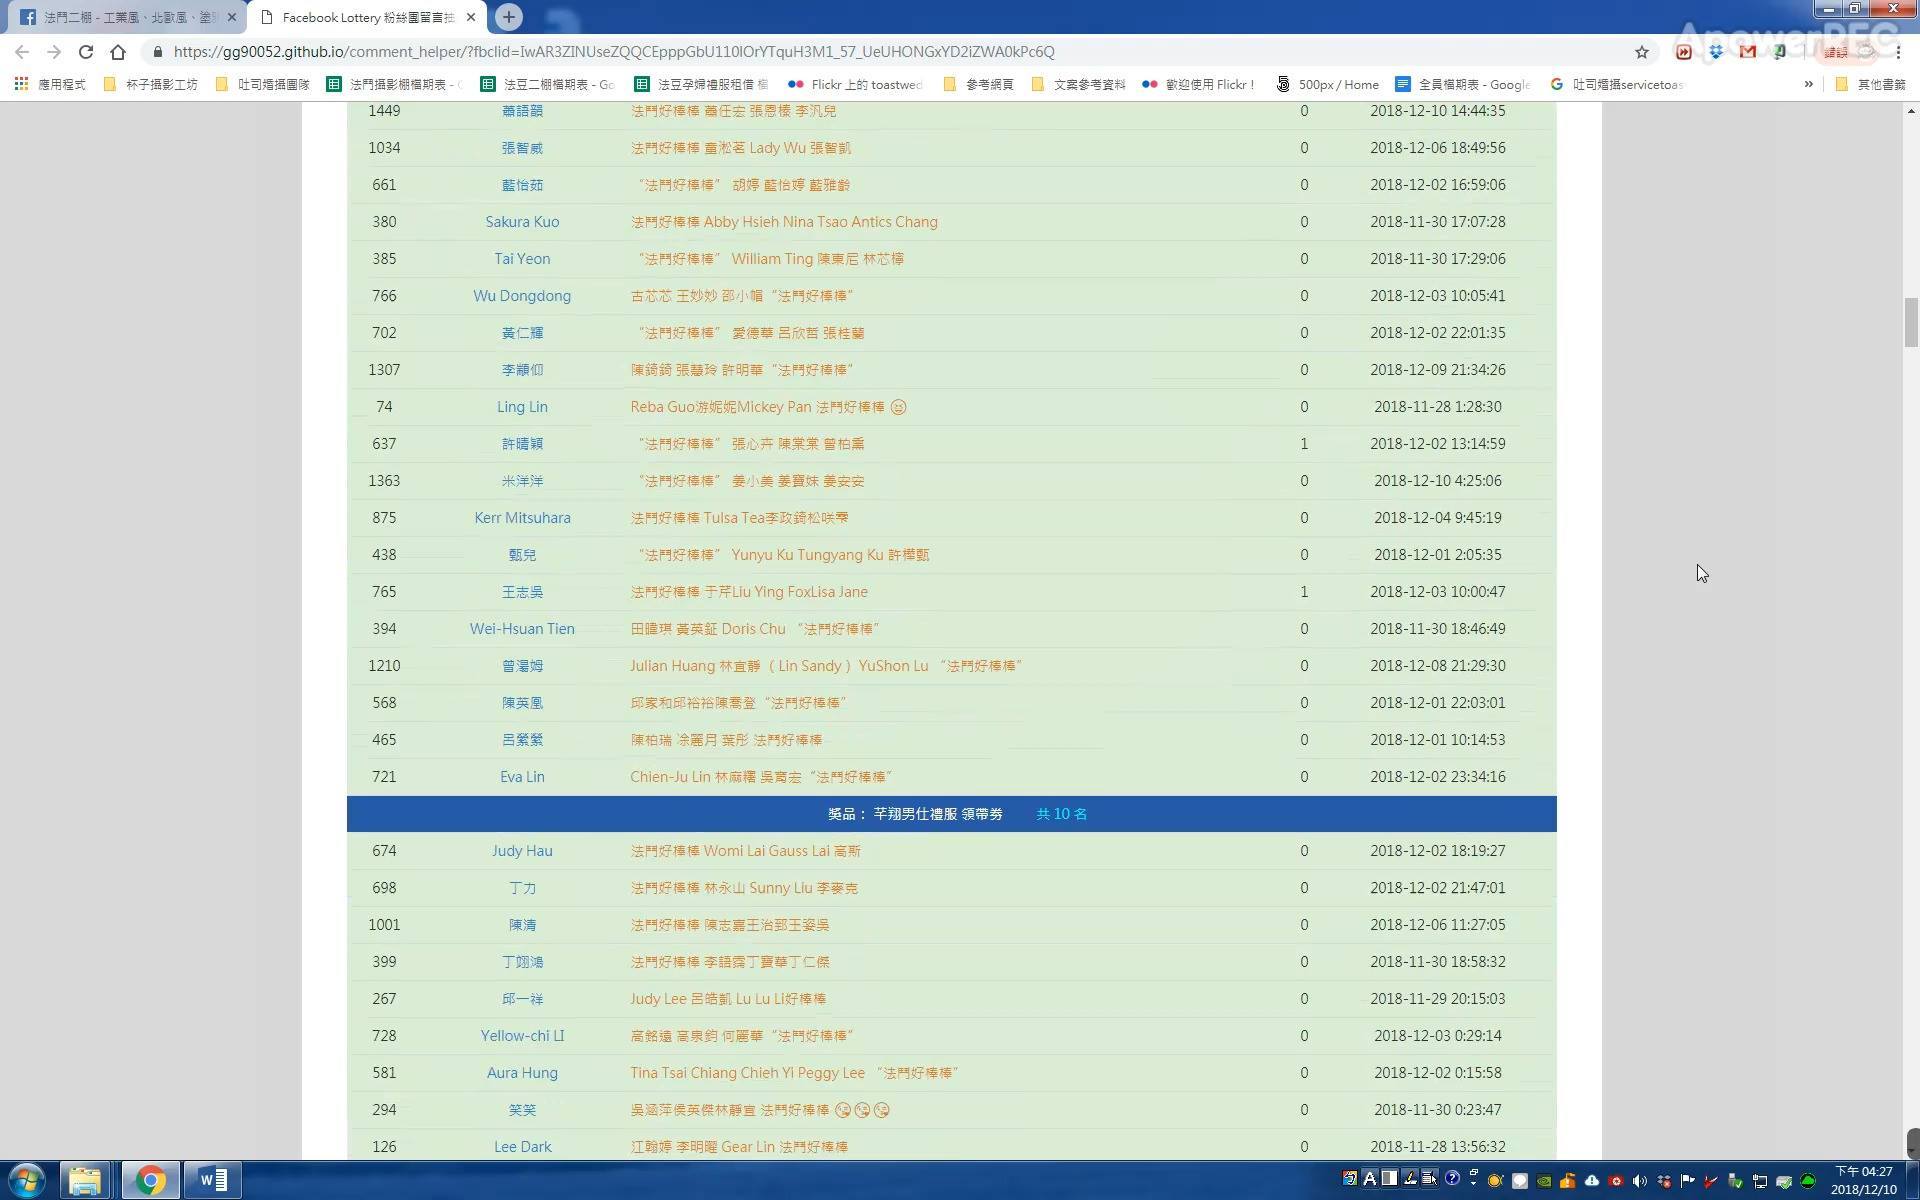1920x1200 pixels.
Task: Open File Explorer from the taskbar
Action: tap(86, 1181)
